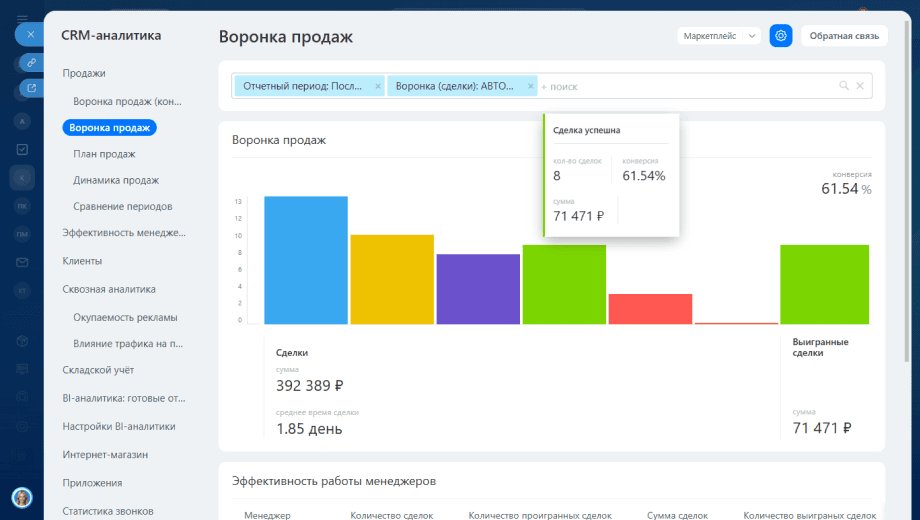Click the Маркетплейс button

pos(710,36)
